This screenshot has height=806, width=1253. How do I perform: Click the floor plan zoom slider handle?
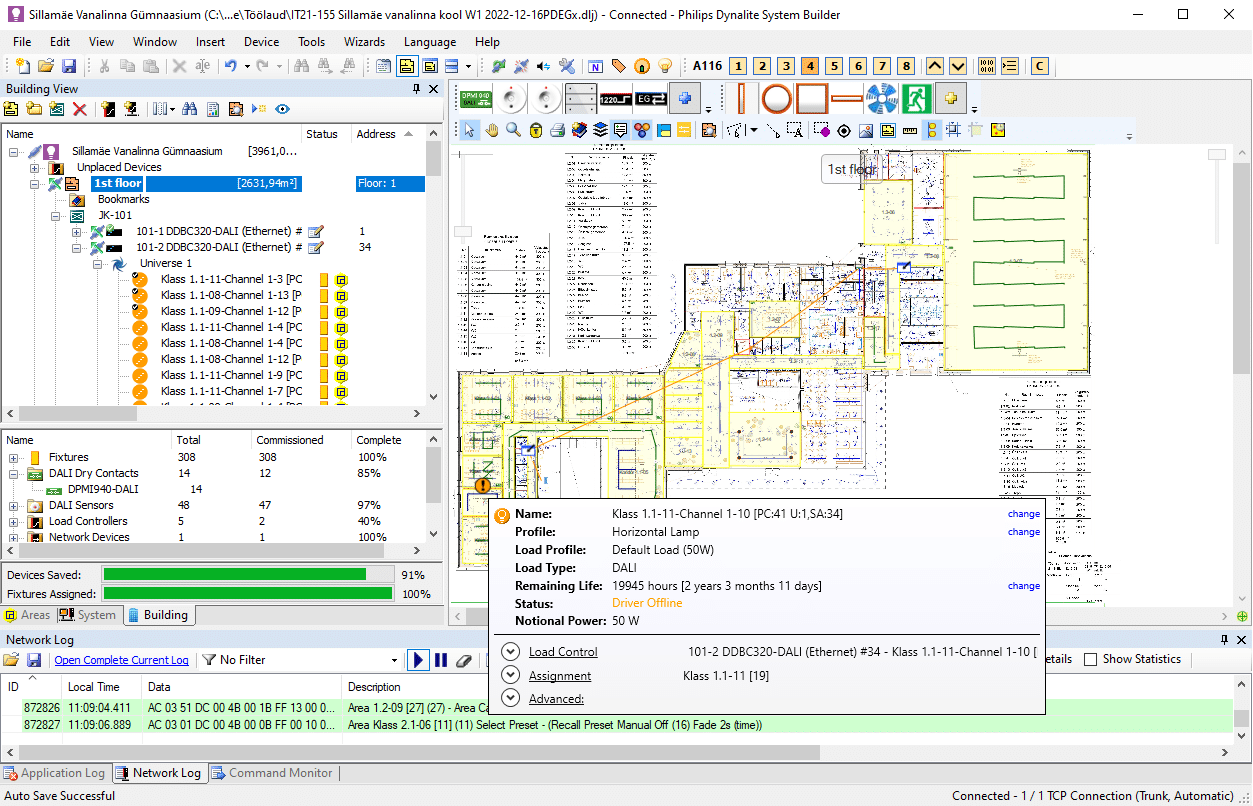pyautogui.click(x=1216, y=154)
